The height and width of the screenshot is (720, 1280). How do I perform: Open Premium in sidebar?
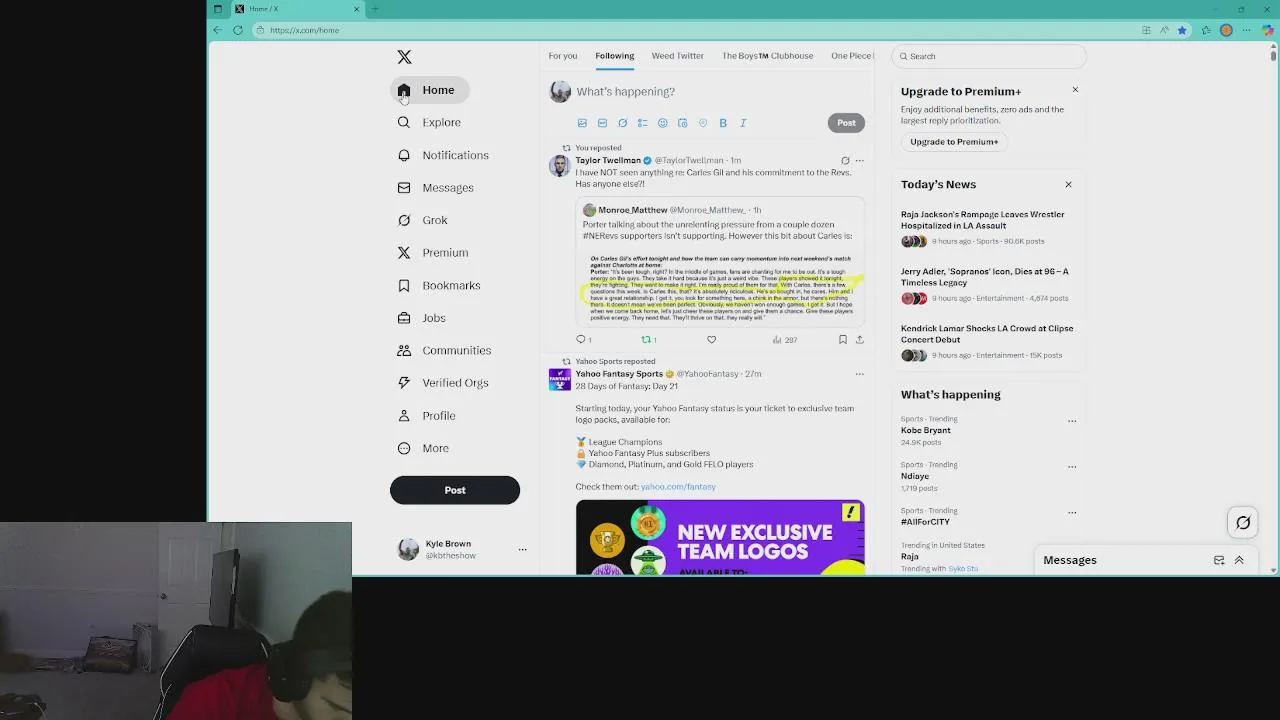[433, 253]
